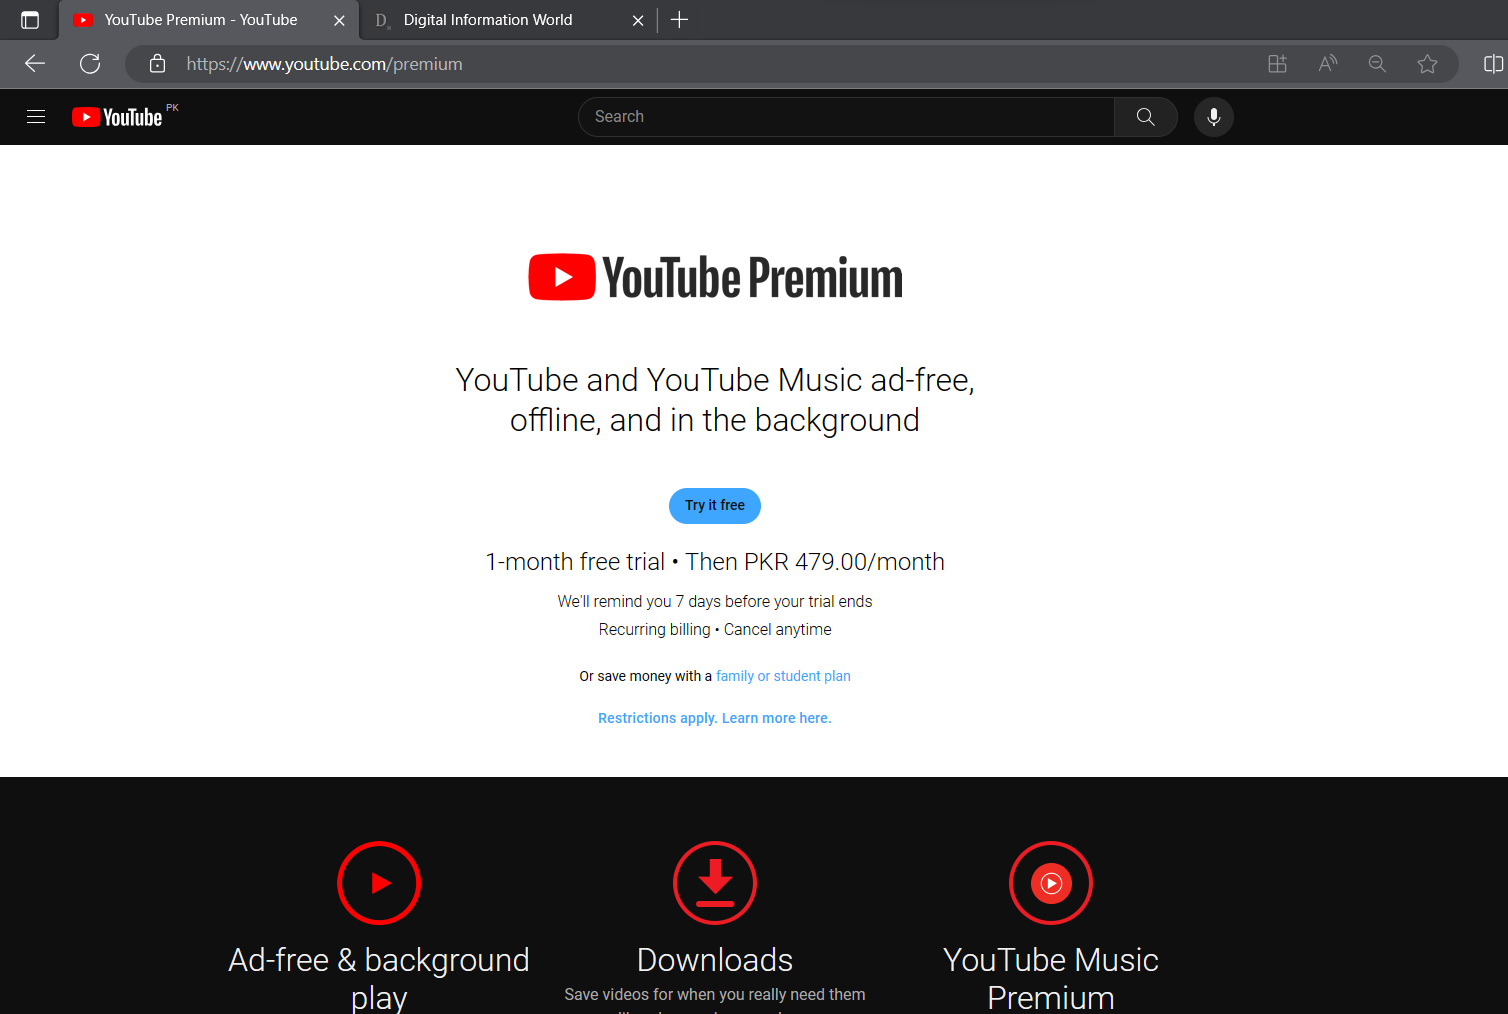The height and width of the screenshot is (1014, 1508).
Task: Focus the address bar URL
Action: click(324, 64)
